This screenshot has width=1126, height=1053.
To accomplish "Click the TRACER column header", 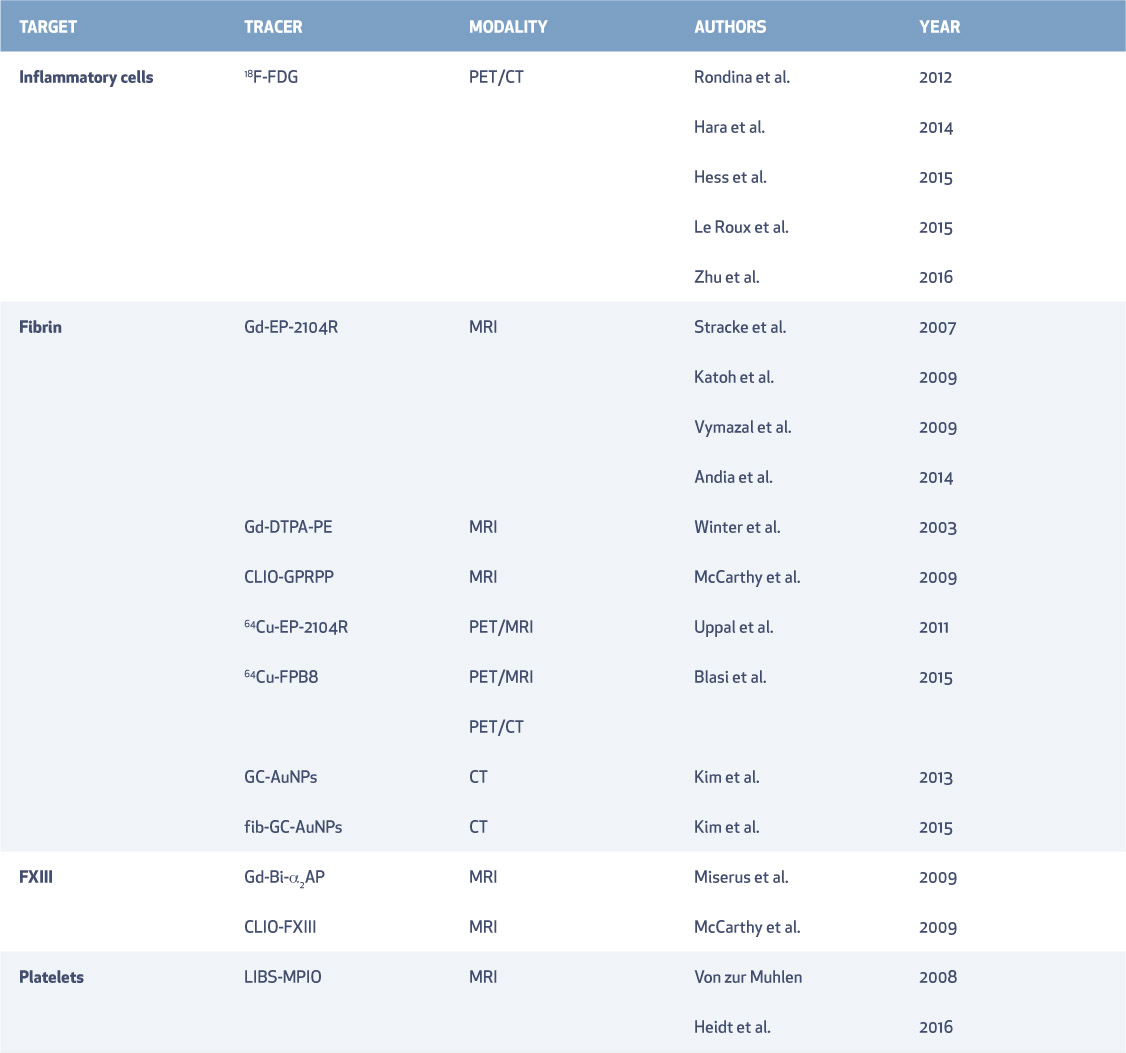I will click(x=273, y=27).
